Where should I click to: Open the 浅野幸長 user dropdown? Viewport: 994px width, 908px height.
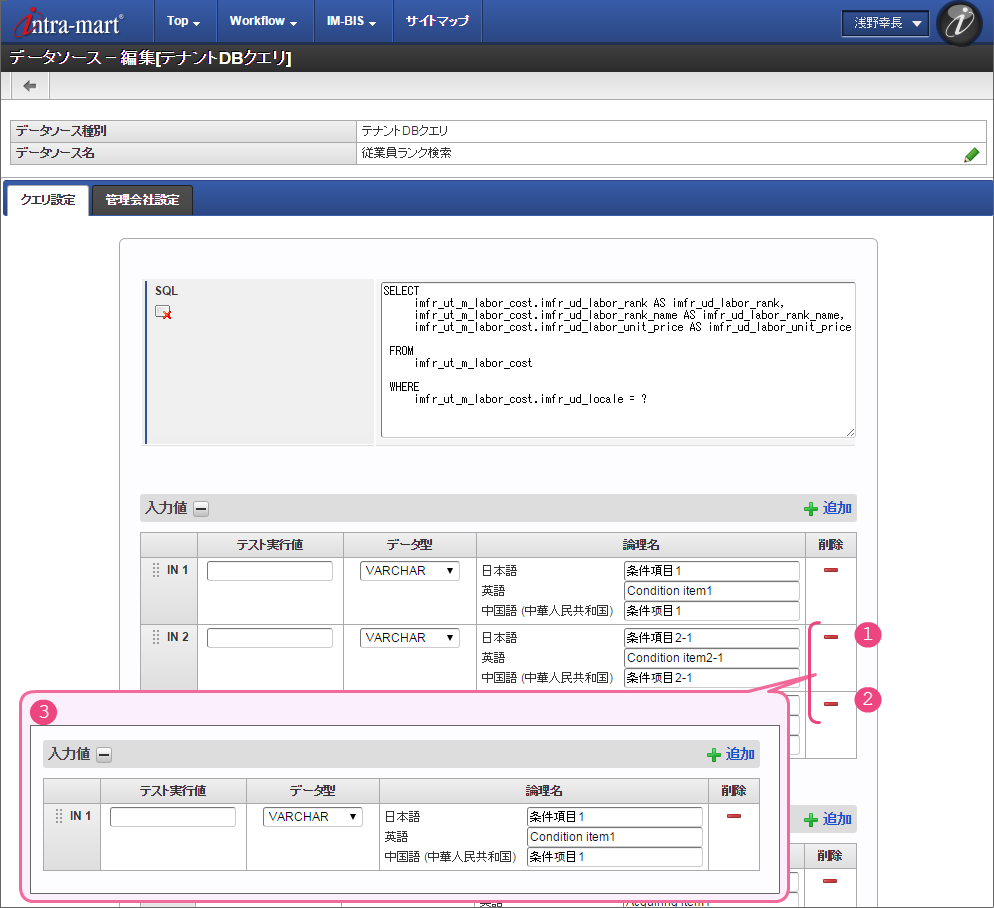tap(885, 23)
